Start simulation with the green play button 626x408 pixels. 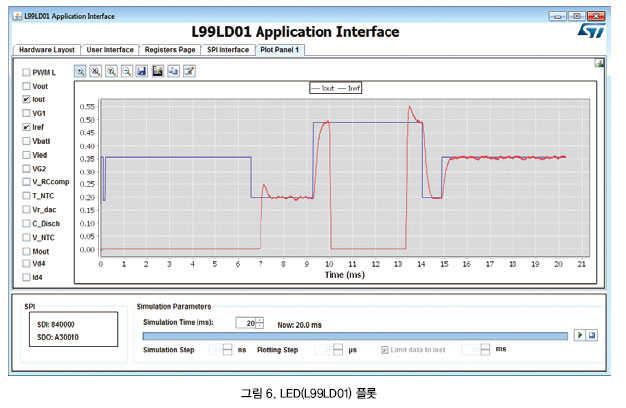[x=580, y=335]
